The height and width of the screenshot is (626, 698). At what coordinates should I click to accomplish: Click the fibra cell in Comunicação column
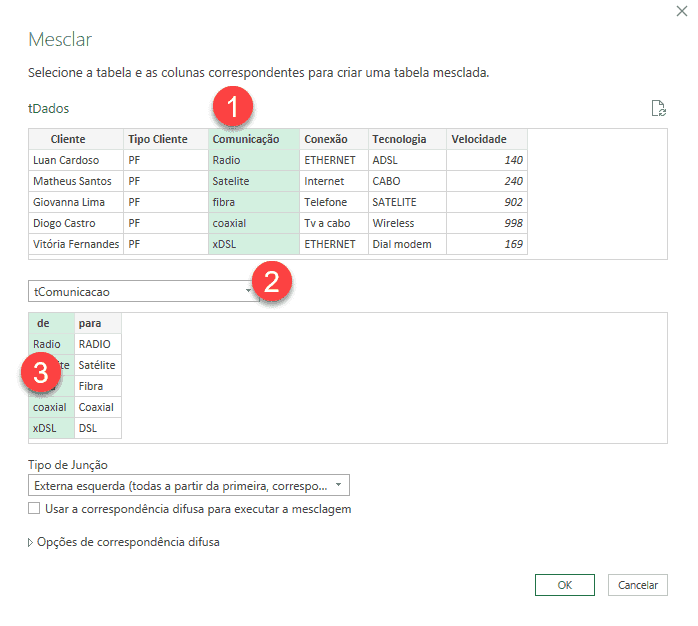pos(254,202)
